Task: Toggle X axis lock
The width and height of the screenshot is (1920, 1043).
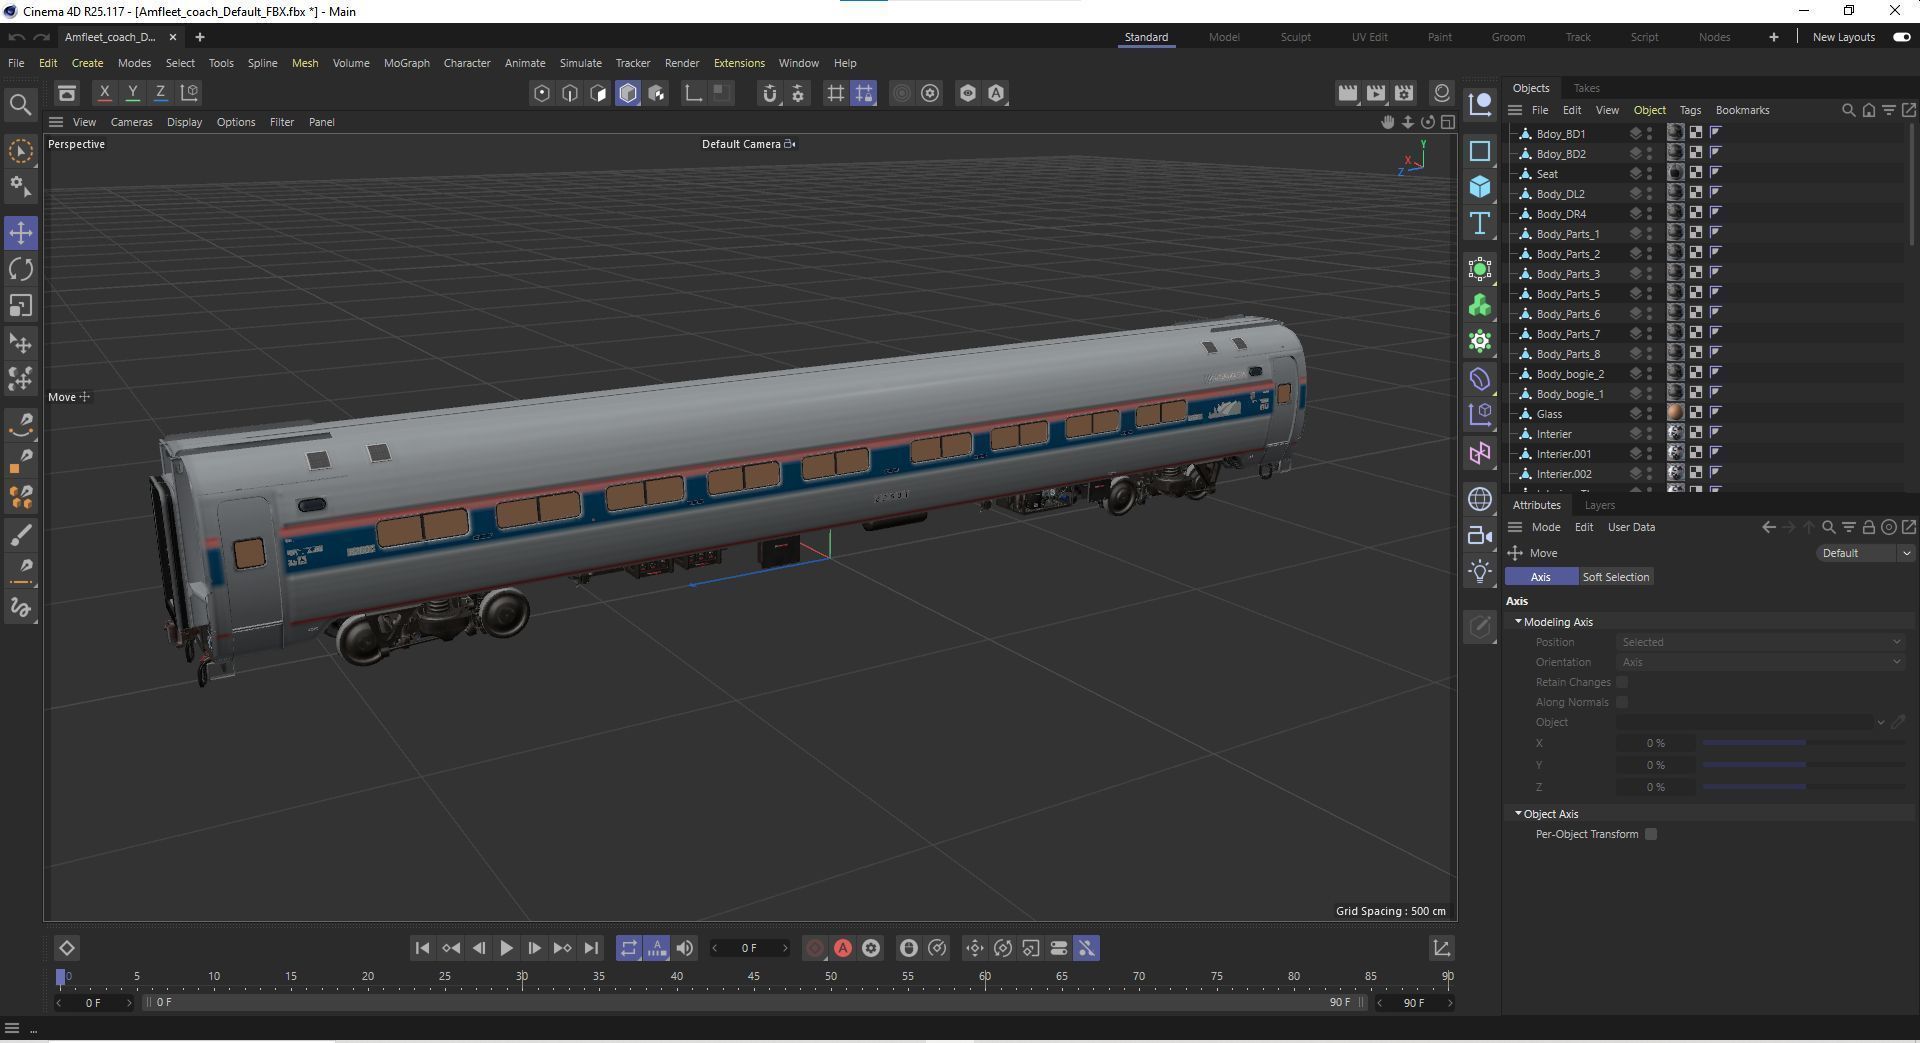Action: (104, 93)
